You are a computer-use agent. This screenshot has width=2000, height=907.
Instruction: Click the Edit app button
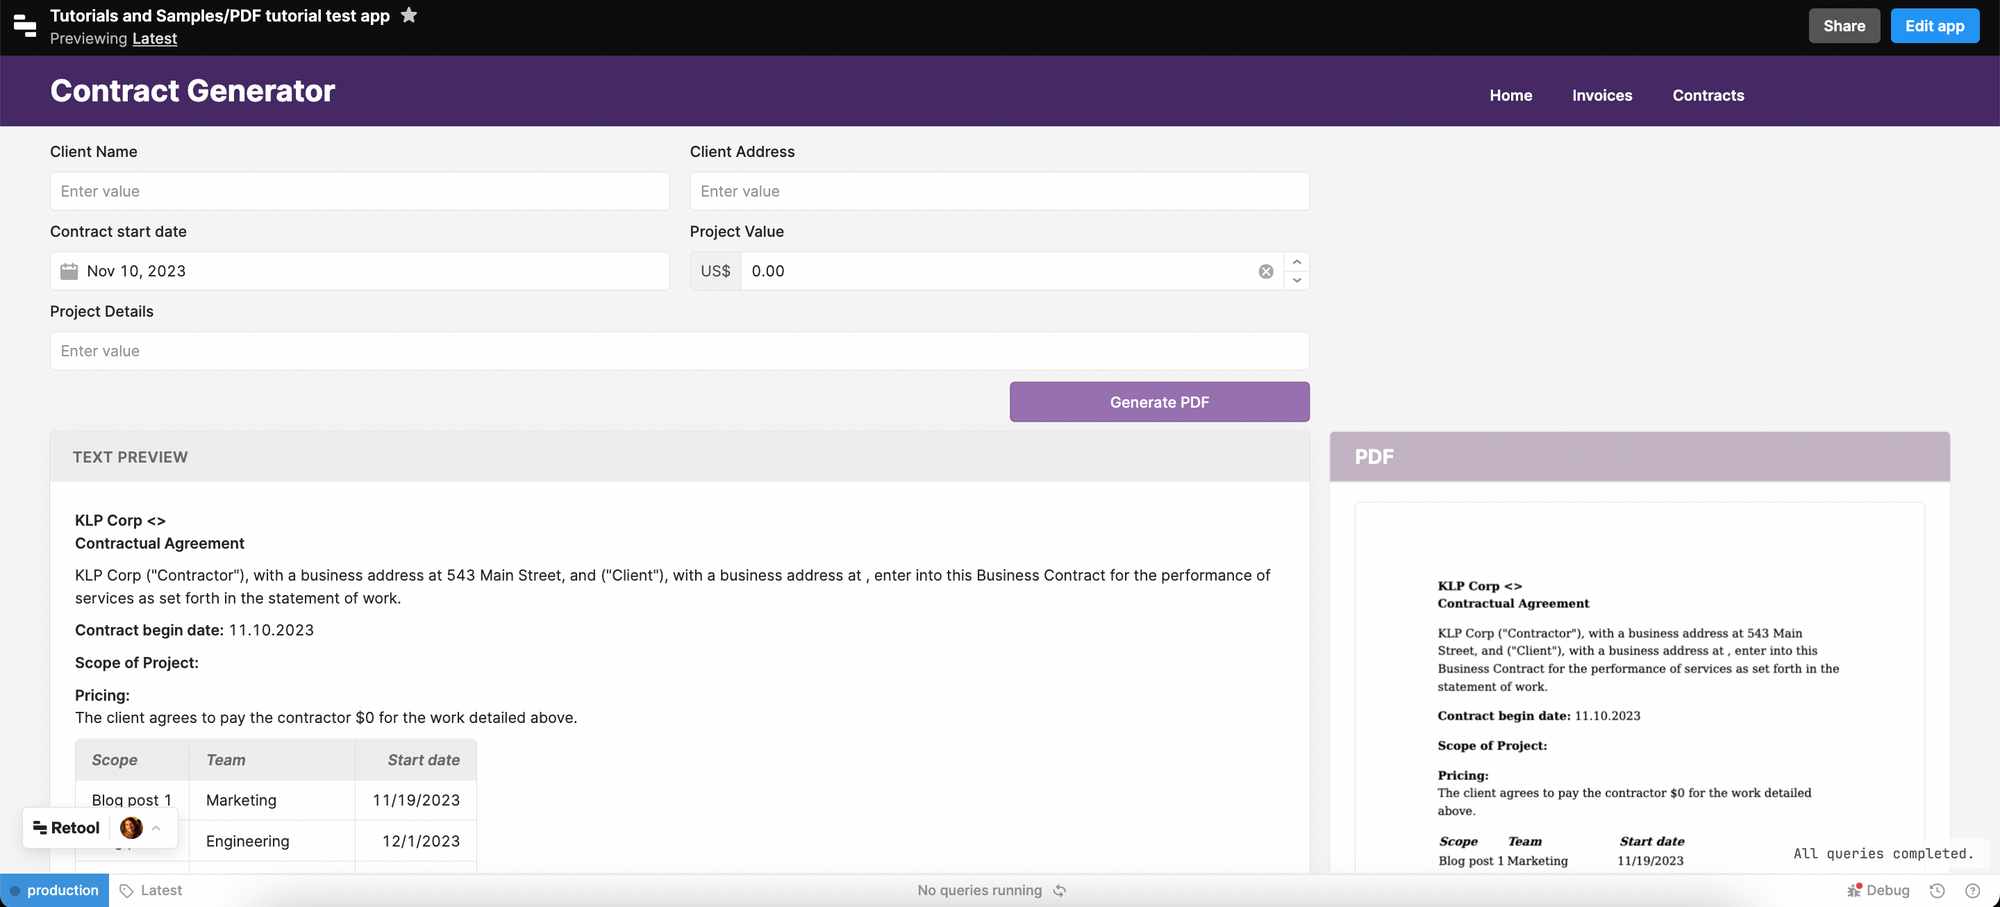[x=1935, y=26]
